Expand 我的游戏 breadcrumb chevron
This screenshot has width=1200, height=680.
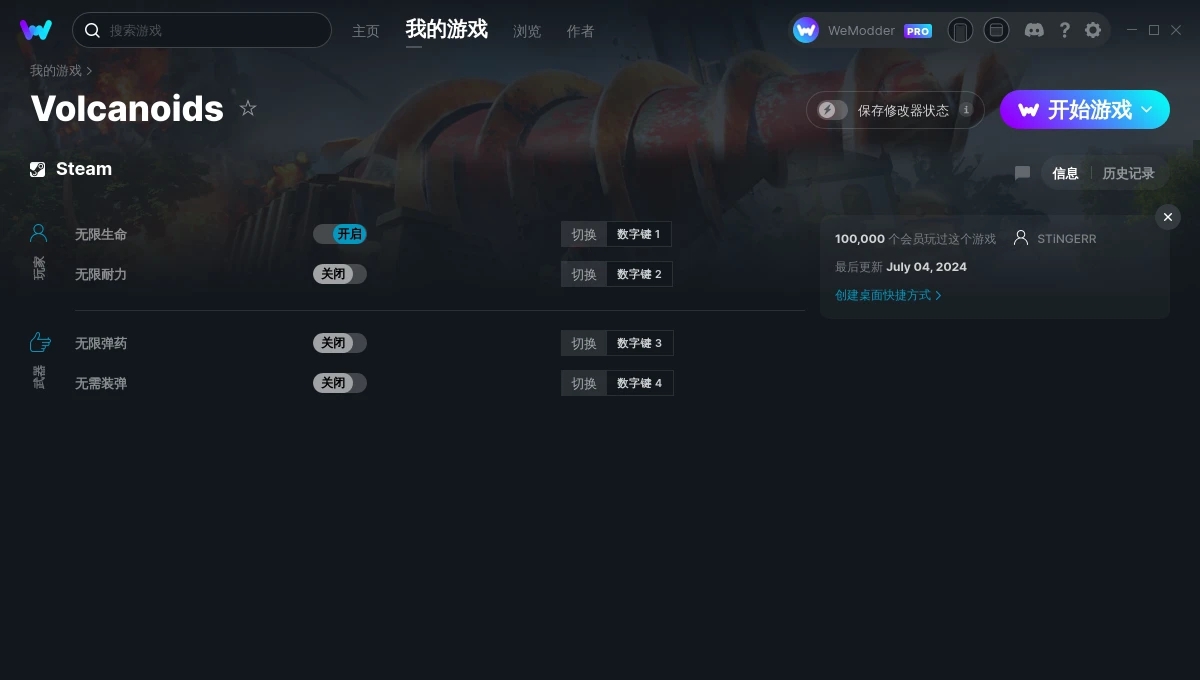(x=89, y=71)
